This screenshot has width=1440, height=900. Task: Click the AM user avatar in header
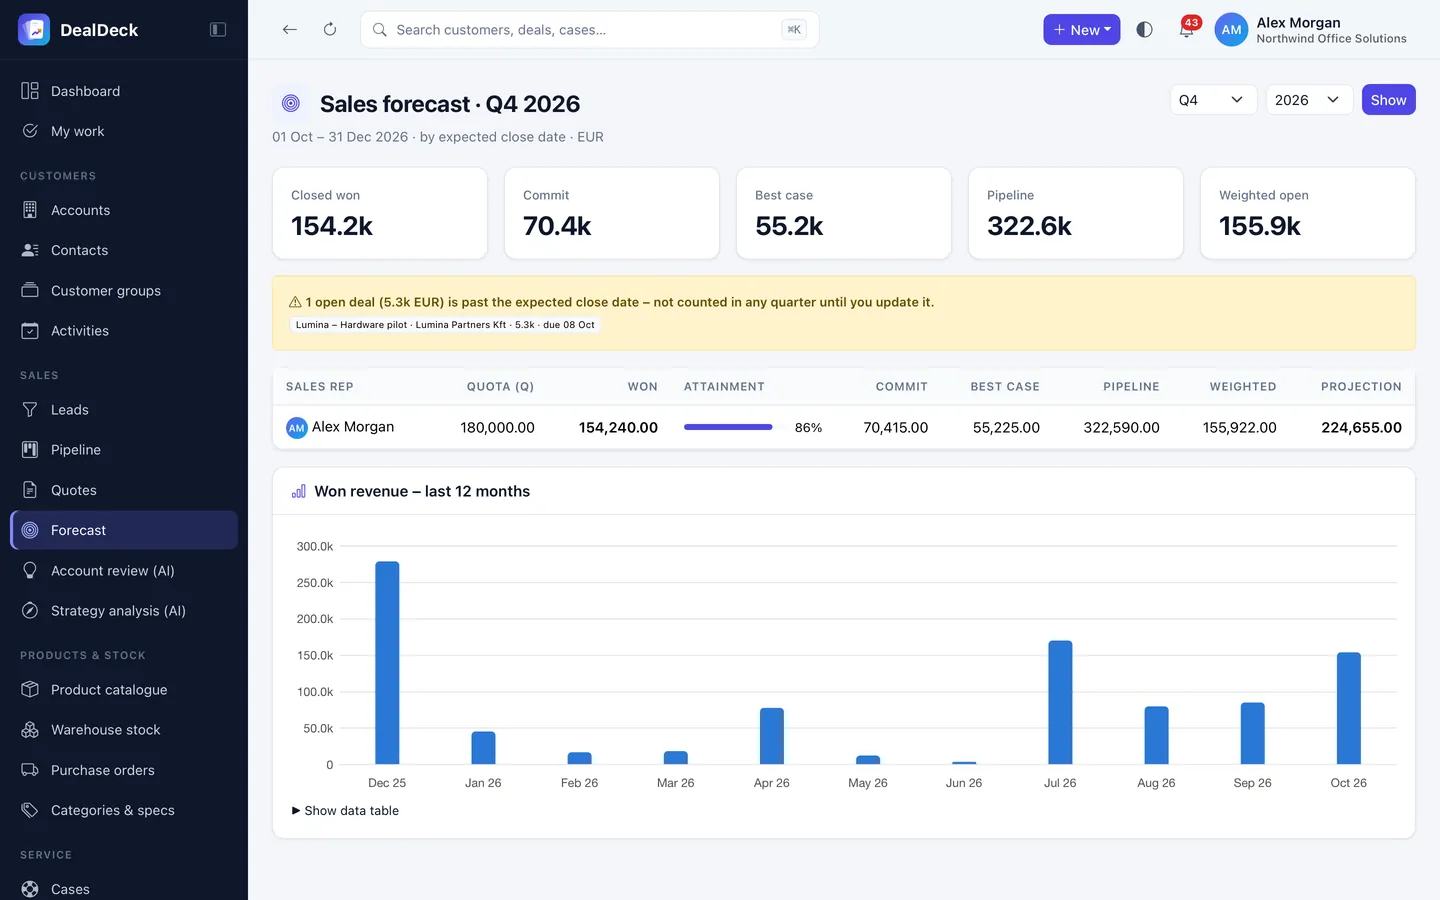click(x=1231, y=30)
